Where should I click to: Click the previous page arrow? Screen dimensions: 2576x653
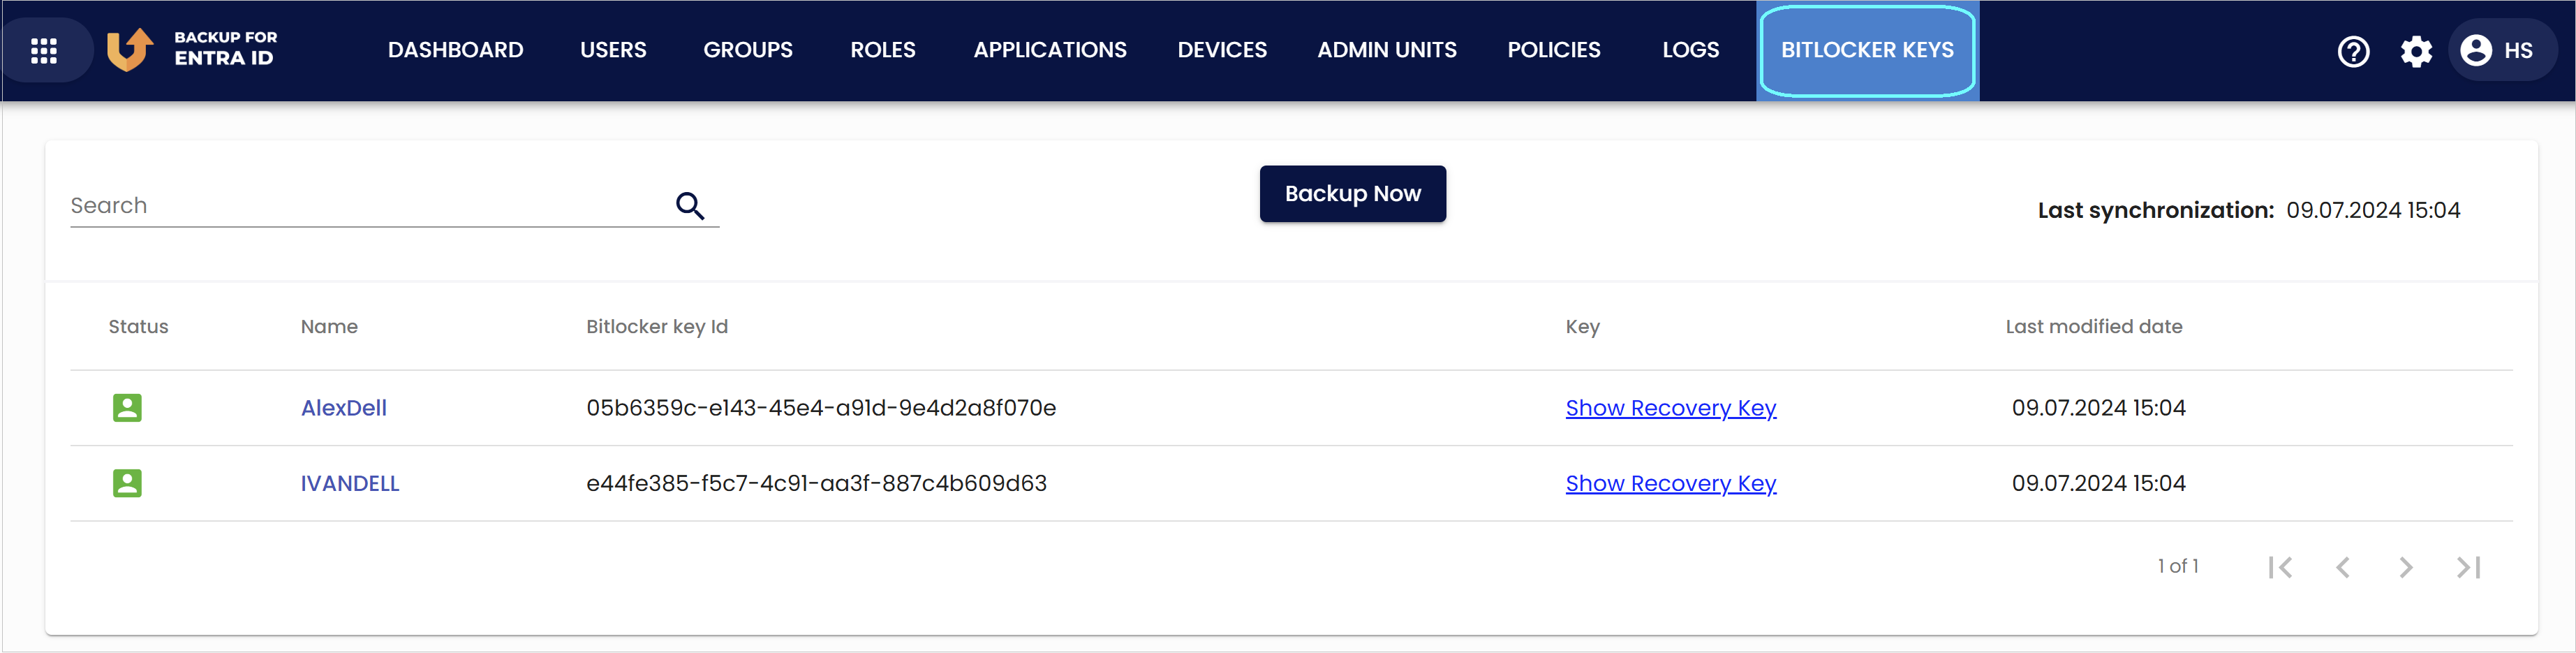[x=2343, y=566]
